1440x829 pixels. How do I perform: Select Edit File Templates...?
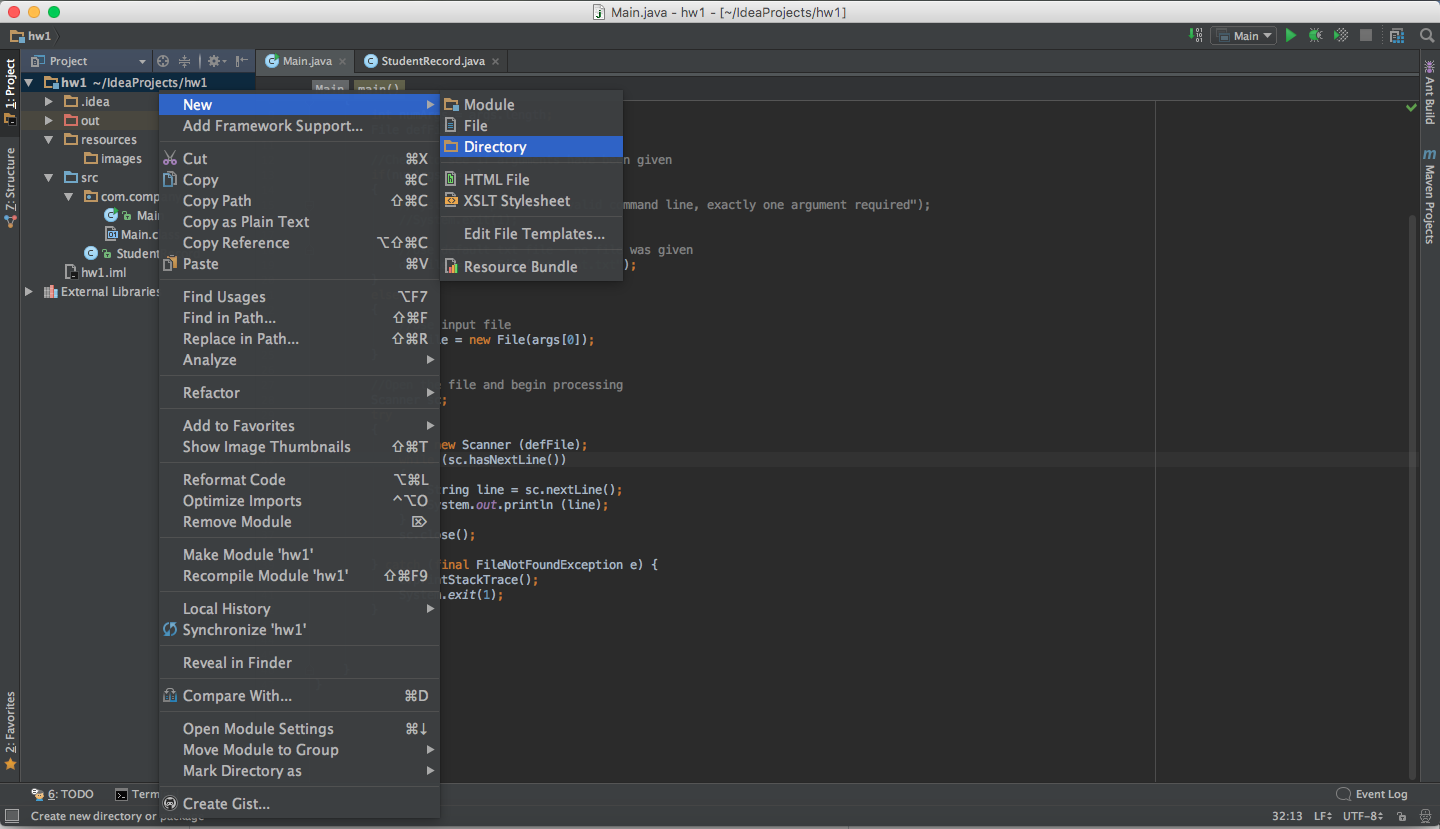pyautogui.click(x=531, y=234)
